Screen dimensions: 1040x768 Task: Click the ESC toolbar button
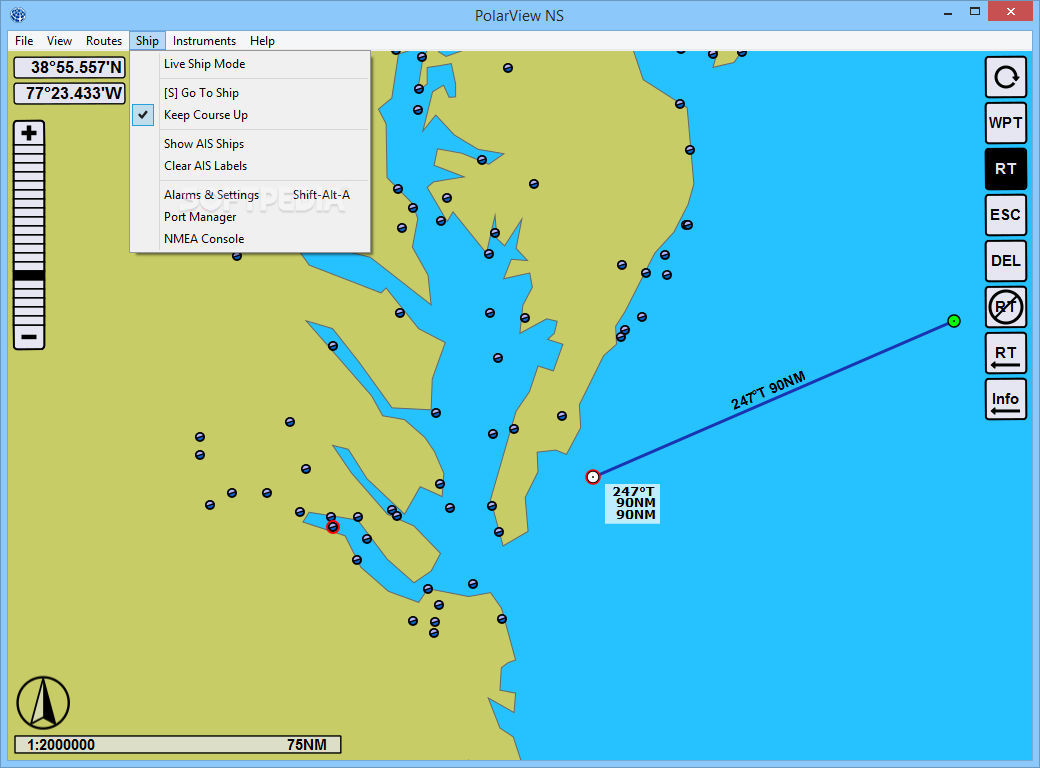[x=1006, y=215]
